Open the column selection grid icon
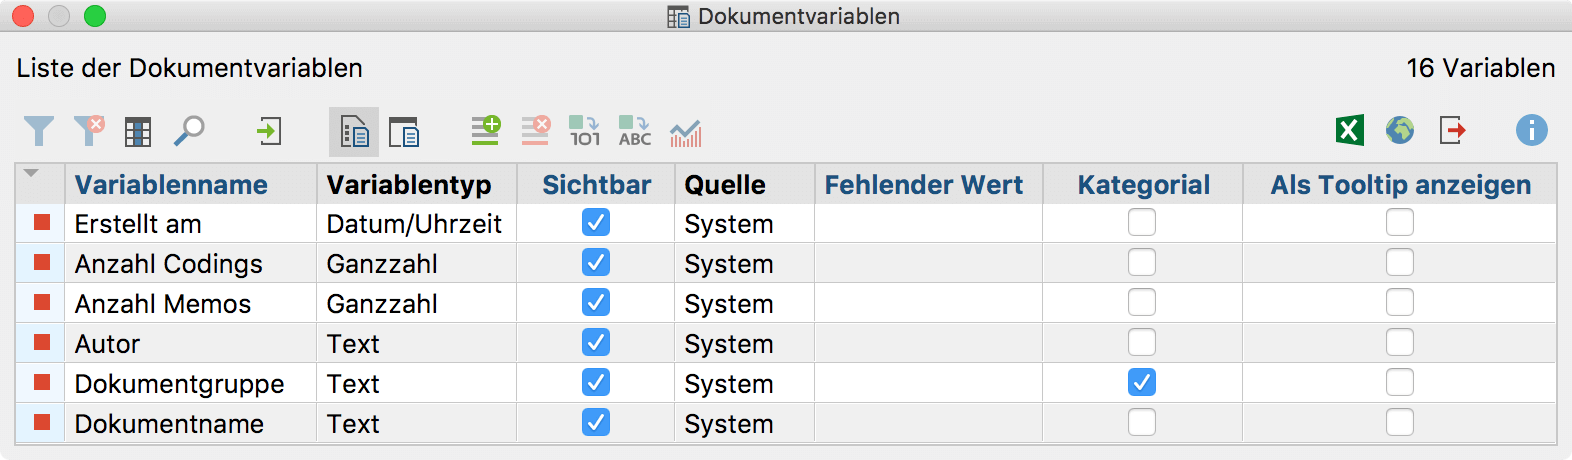The width and height of the screenshot is (1572, 460). click(x=138, y=132)
